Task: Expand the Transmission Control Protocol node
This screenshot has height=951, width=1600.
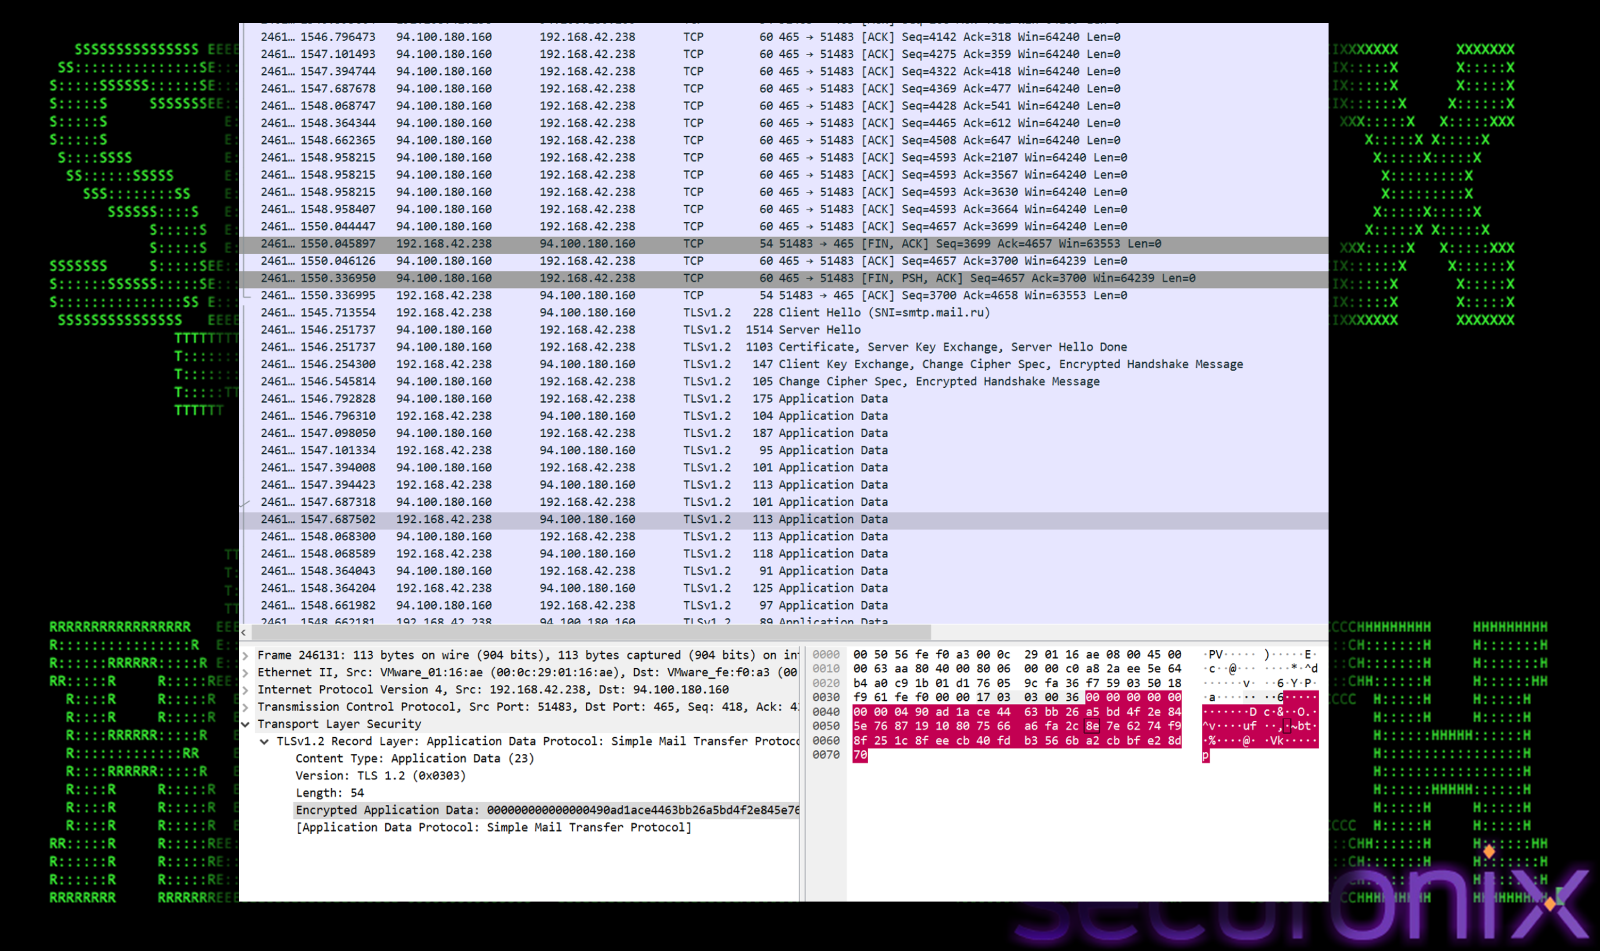Action: click(x=246, y=707)
